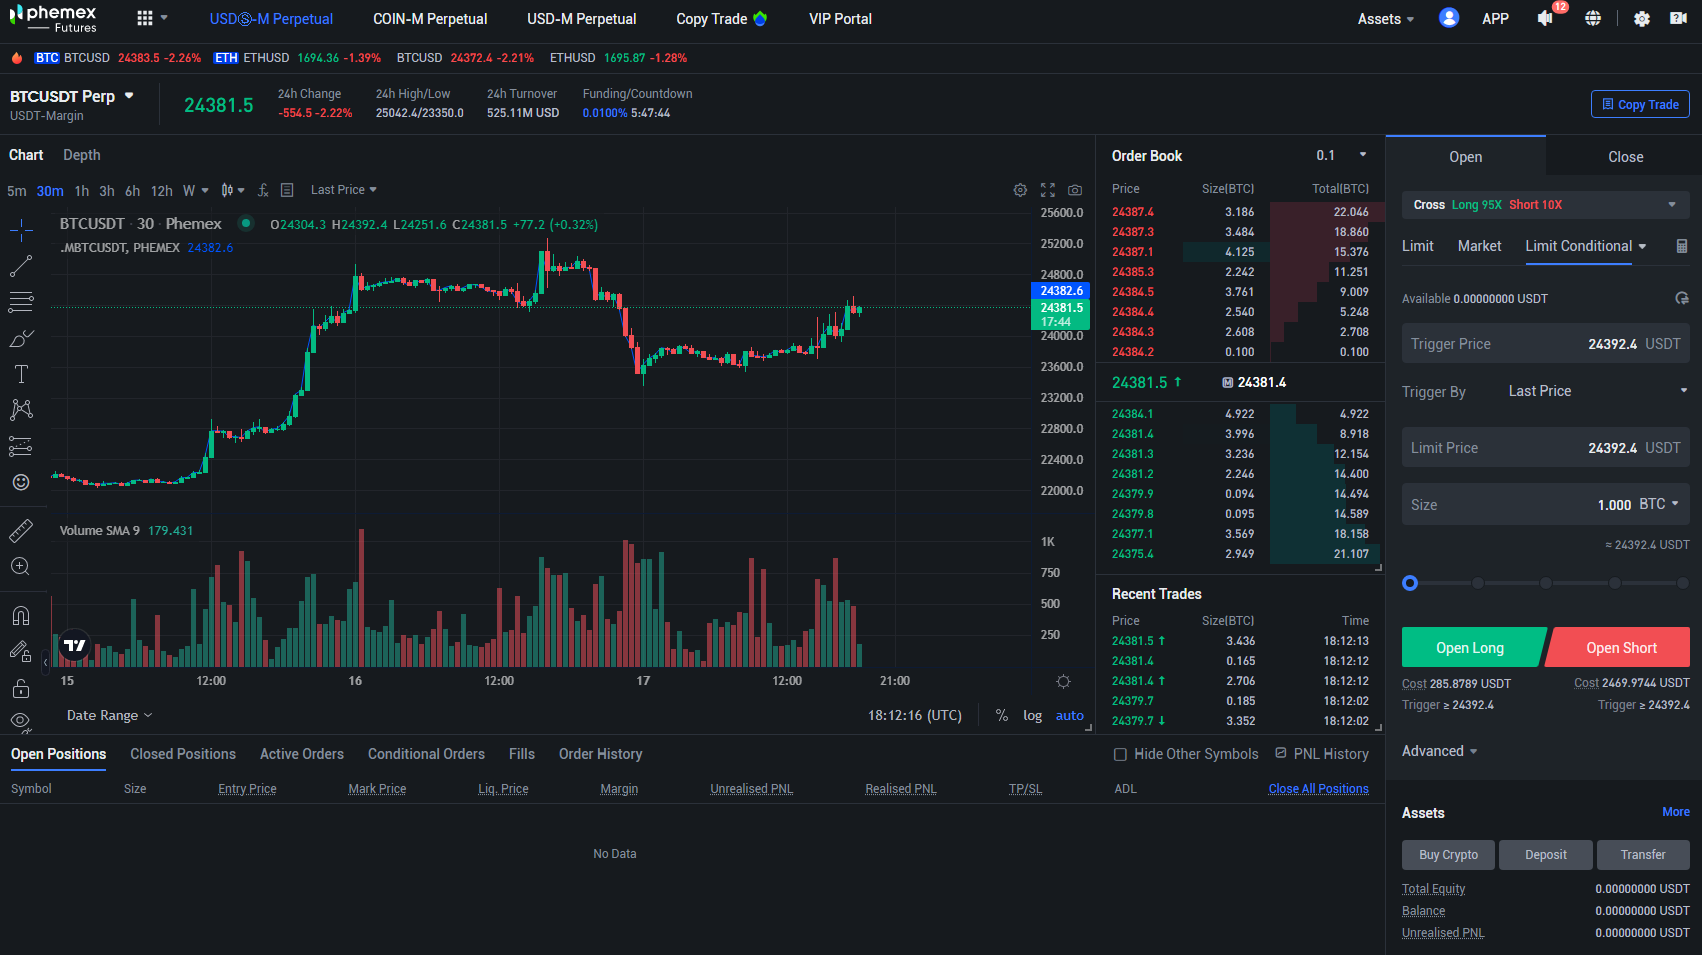Open announcements megaphone notifications
This screenshot has height=955, width=1702.
click(x=1546, y=18)
